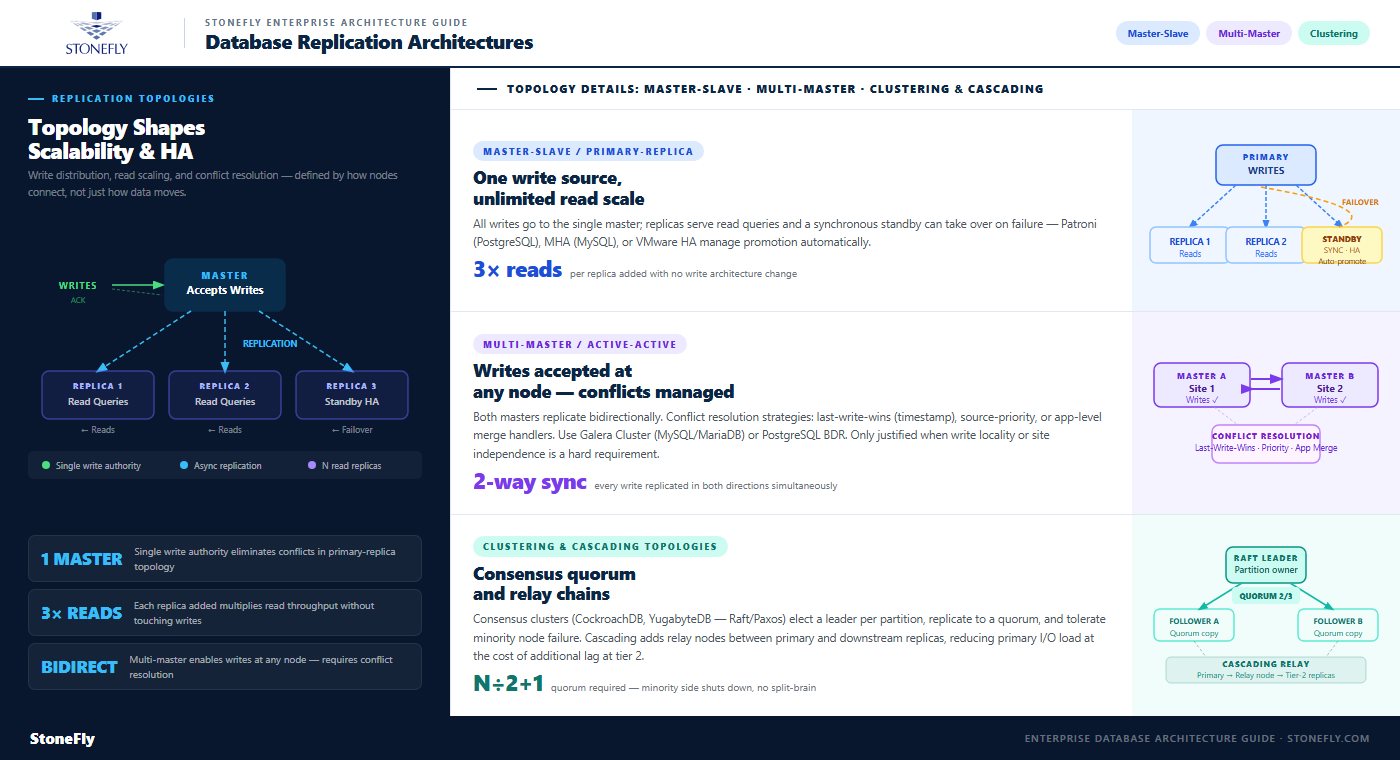This screenshot has width=1400, height=760.
Task: Click the CONFLICT RESOLUTION box
Action: point(1266,445)
